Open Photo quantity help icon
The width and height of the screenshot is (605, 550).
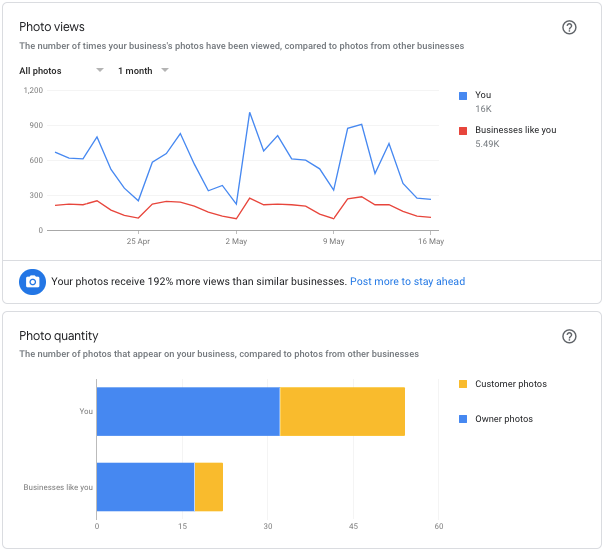pyautogui.click(x=569, y=337)
